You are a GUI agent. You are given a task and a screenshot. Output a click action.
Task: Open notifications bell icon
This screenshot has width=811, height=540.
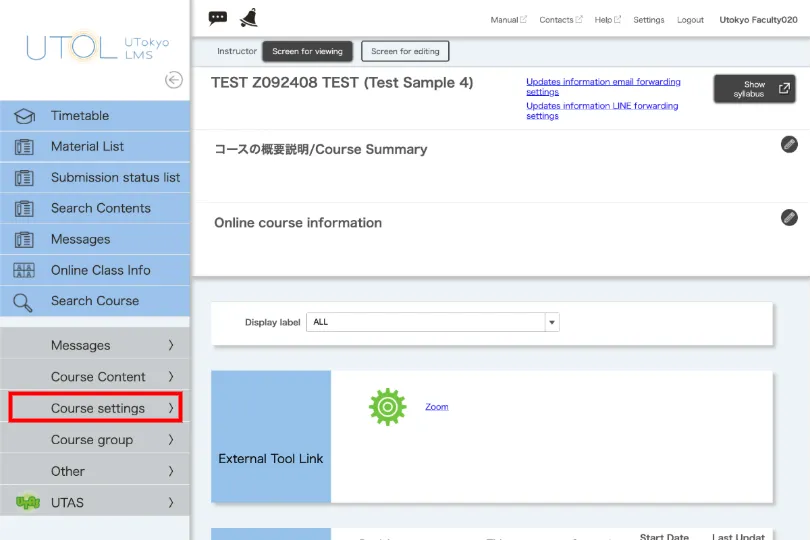[x=249, y=18]
